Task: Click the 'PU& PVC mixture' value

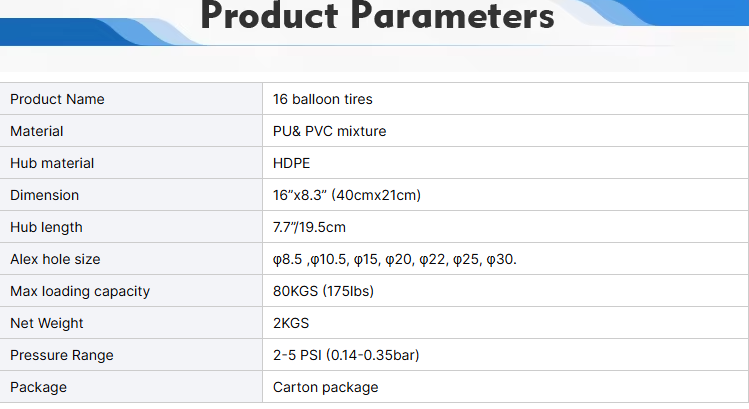Action: click(329, 131)
